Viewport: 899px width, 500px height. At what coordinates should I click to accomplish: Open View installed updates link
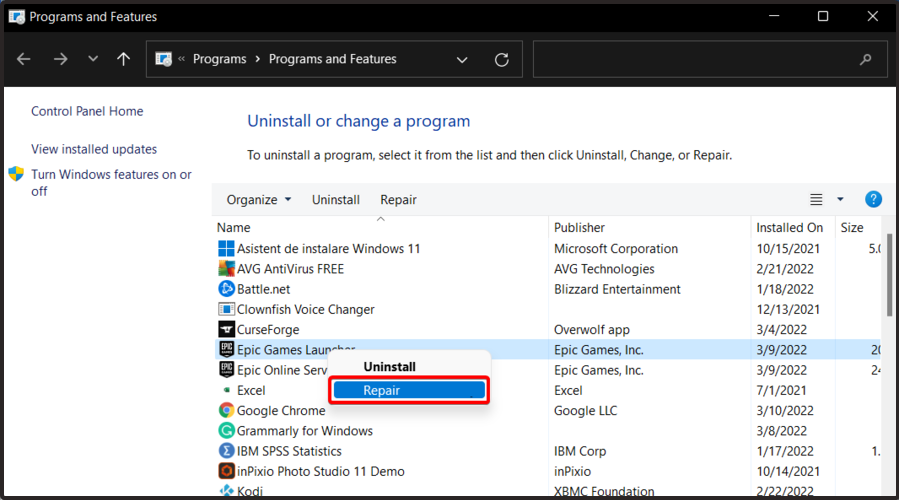tap(94, 149)
